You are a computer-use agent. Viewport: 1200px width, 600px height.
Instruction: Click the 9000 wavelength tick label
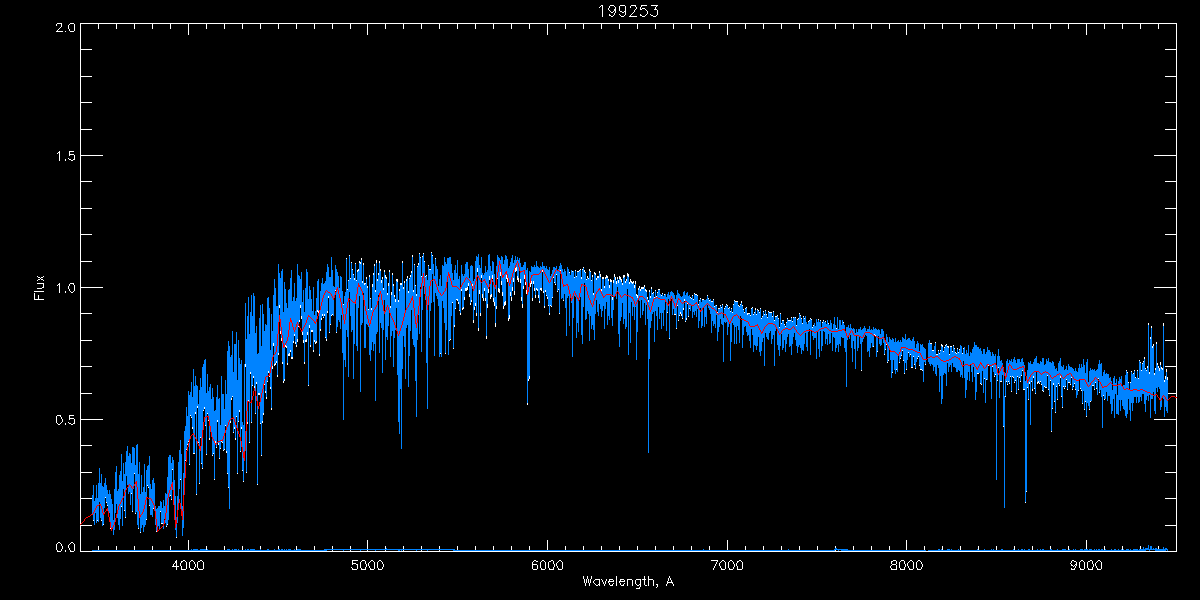click(1086, 566)
